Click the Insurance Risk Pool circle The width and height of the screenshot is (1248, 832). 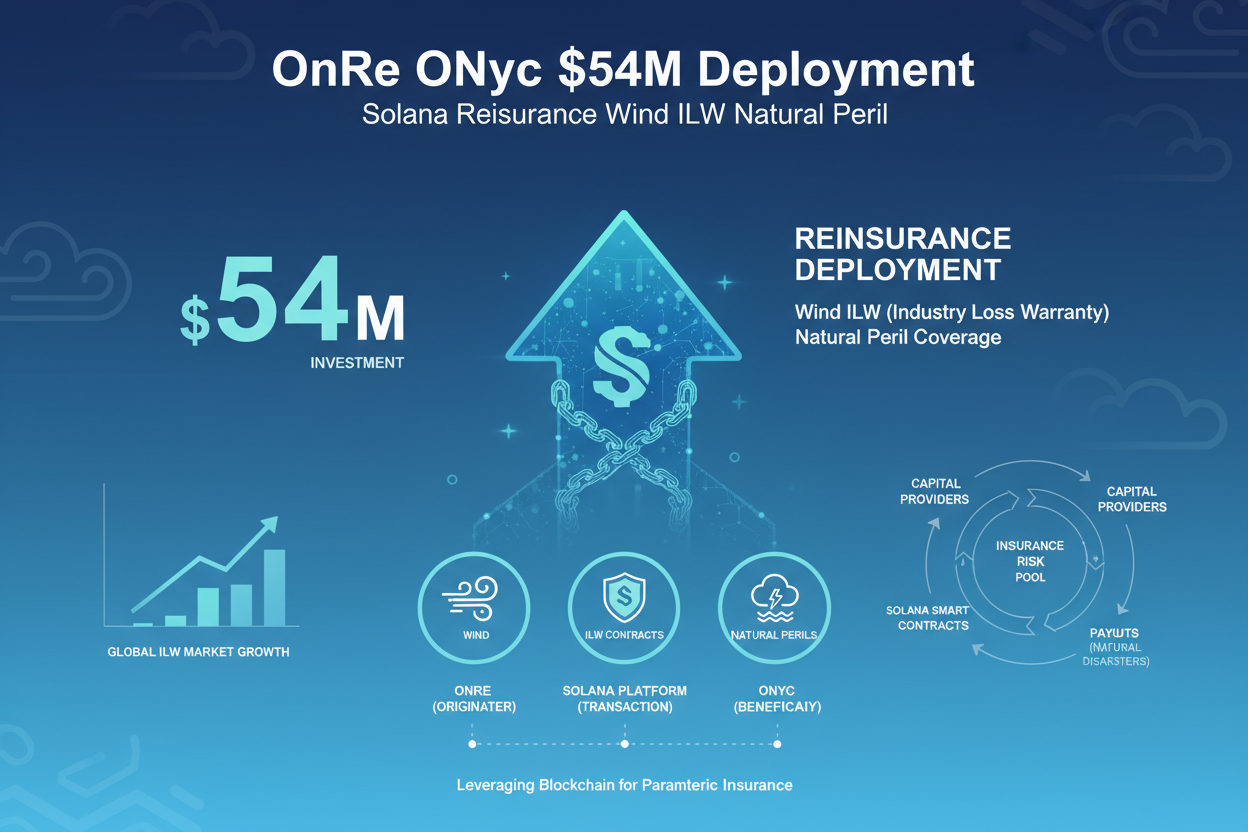coord(1030,561)
